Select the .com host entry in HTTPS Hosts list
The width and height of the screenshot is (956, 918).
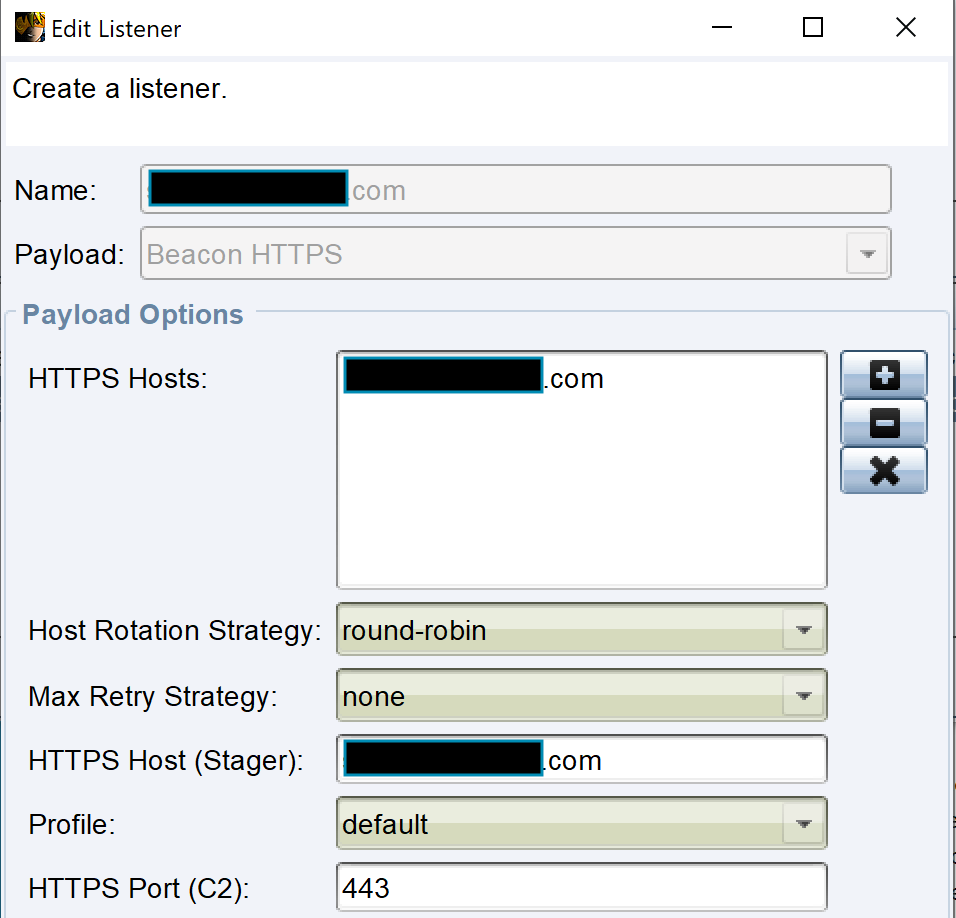pyautogui.click(x=474, y=379)
